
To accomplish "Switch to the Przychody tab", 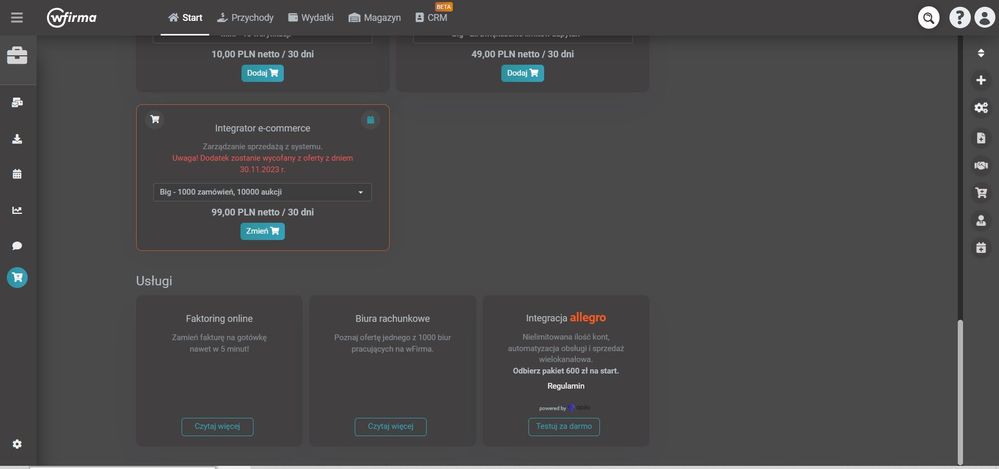I will point(245,17).
